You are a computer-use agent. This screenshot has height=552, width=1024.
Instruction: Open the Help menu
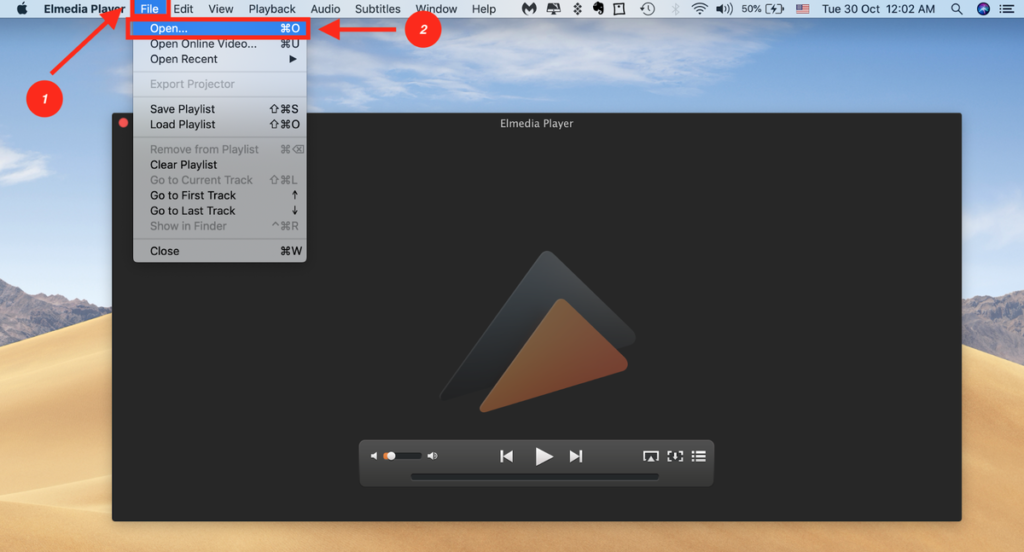(484, 8)
